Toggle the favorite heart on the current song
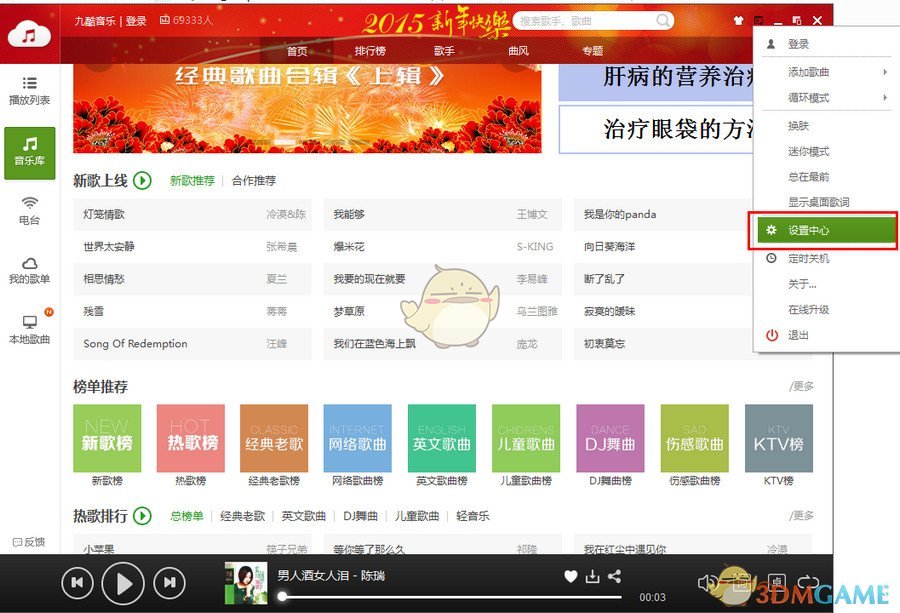The height and width of the screenshot is (613, 900). click(570, 577)
